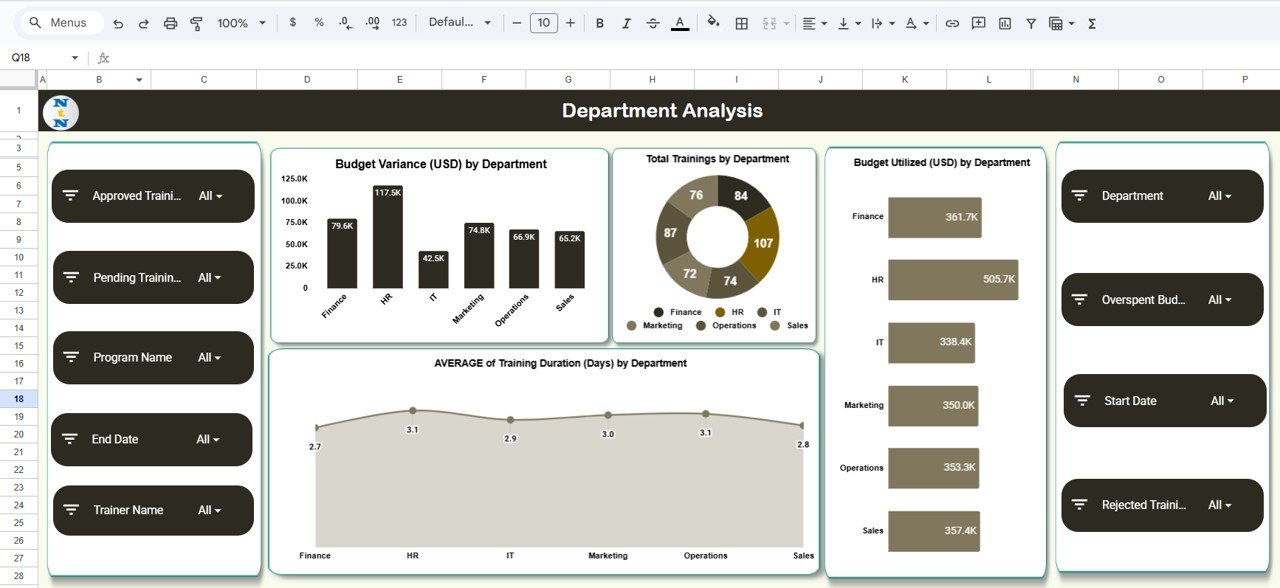
Task: Apply percent format
Action: [x=318, y=22]
